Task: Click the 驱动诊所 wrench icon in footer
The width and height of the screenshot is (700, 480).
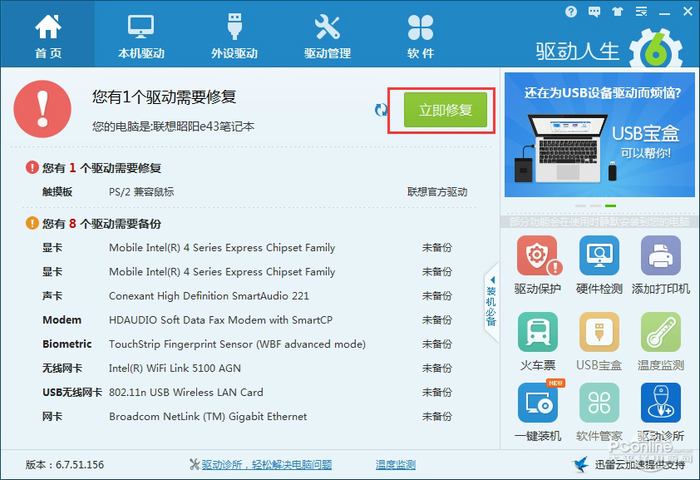Action: 194,465
